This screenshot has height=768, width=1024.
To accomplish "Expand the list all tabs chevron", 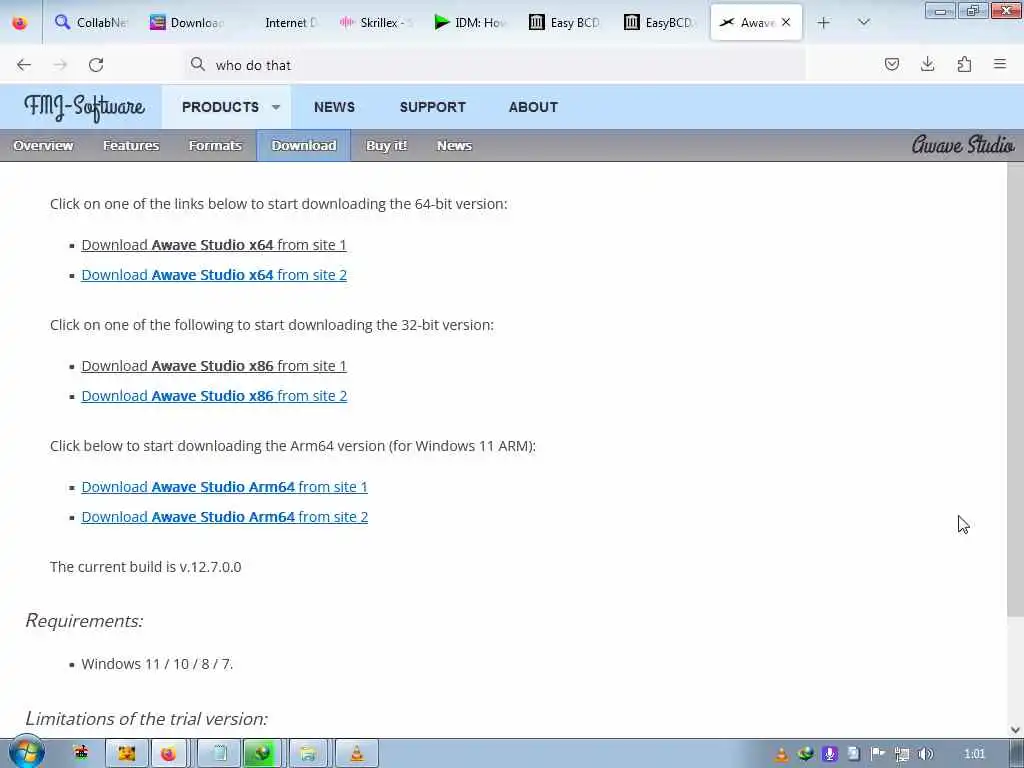I will (863, 23).
